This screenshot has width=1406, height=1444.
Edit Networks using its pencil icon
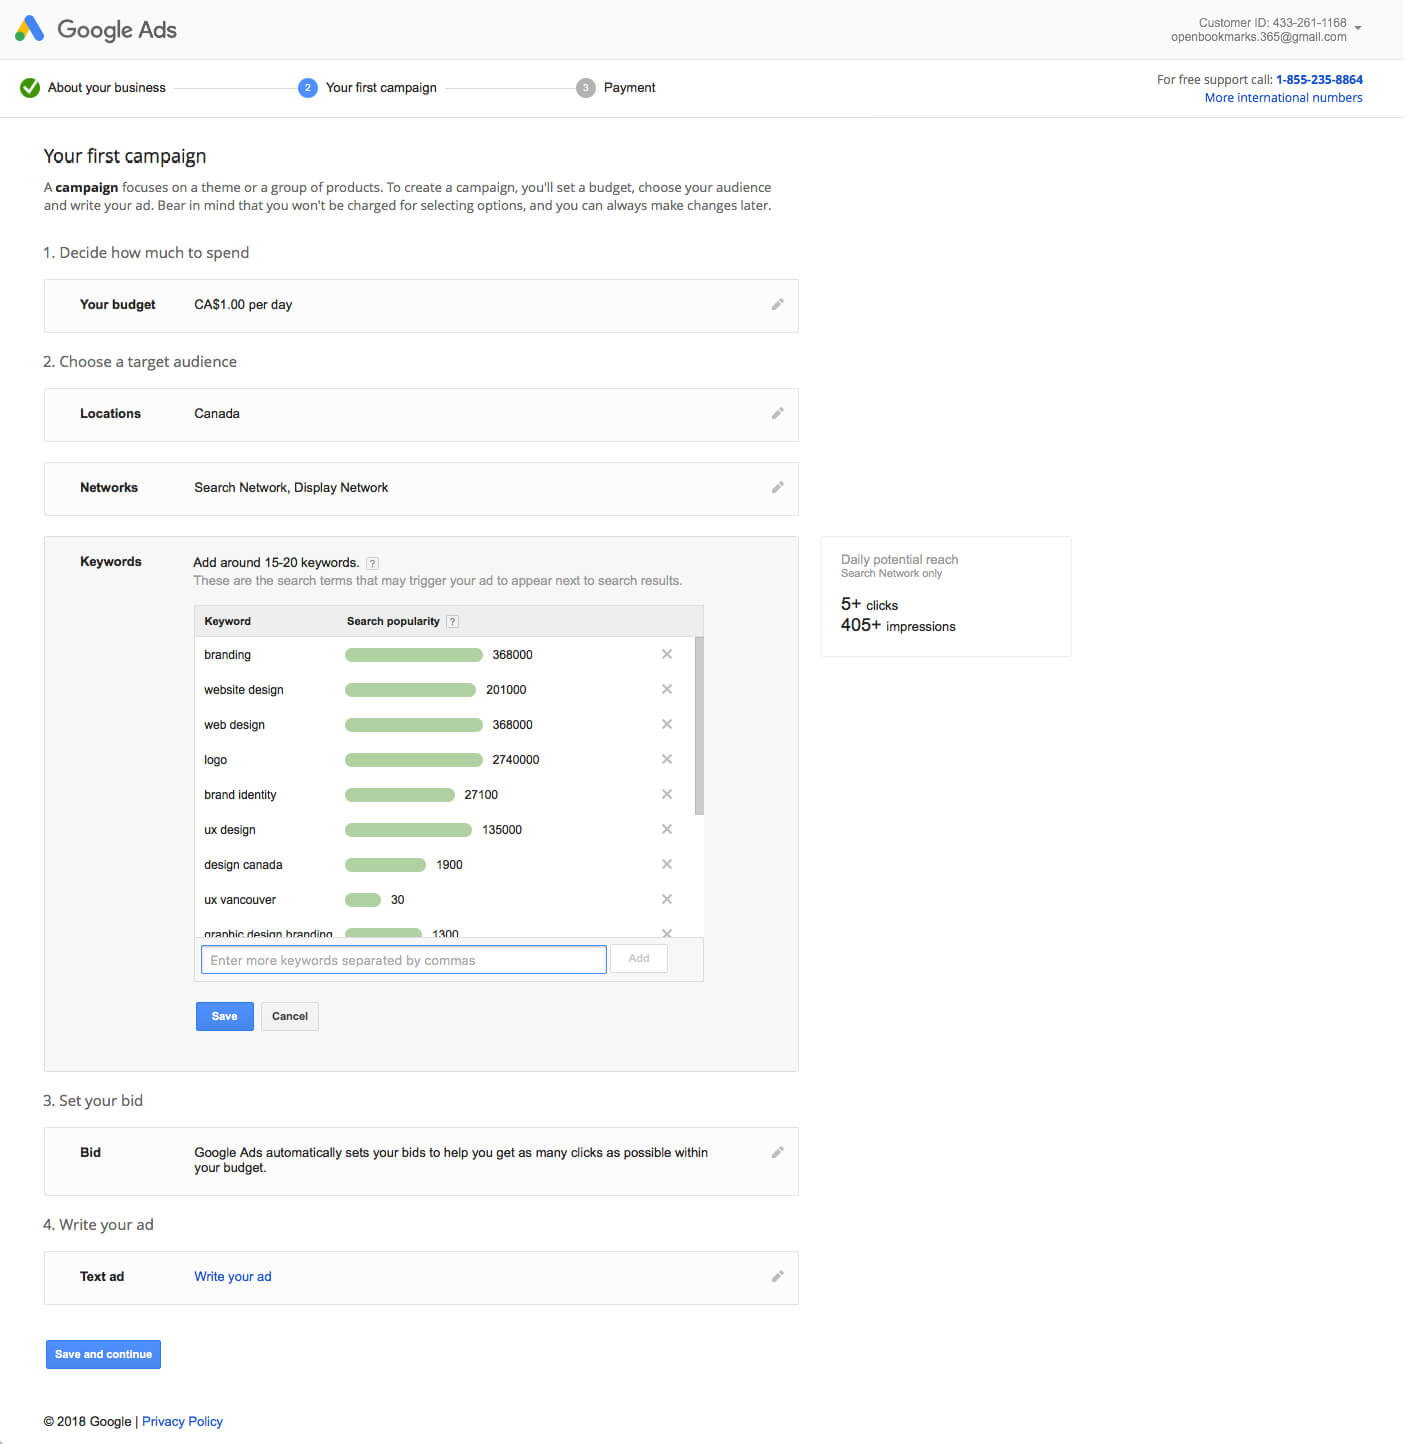click(x=777, y=487)
